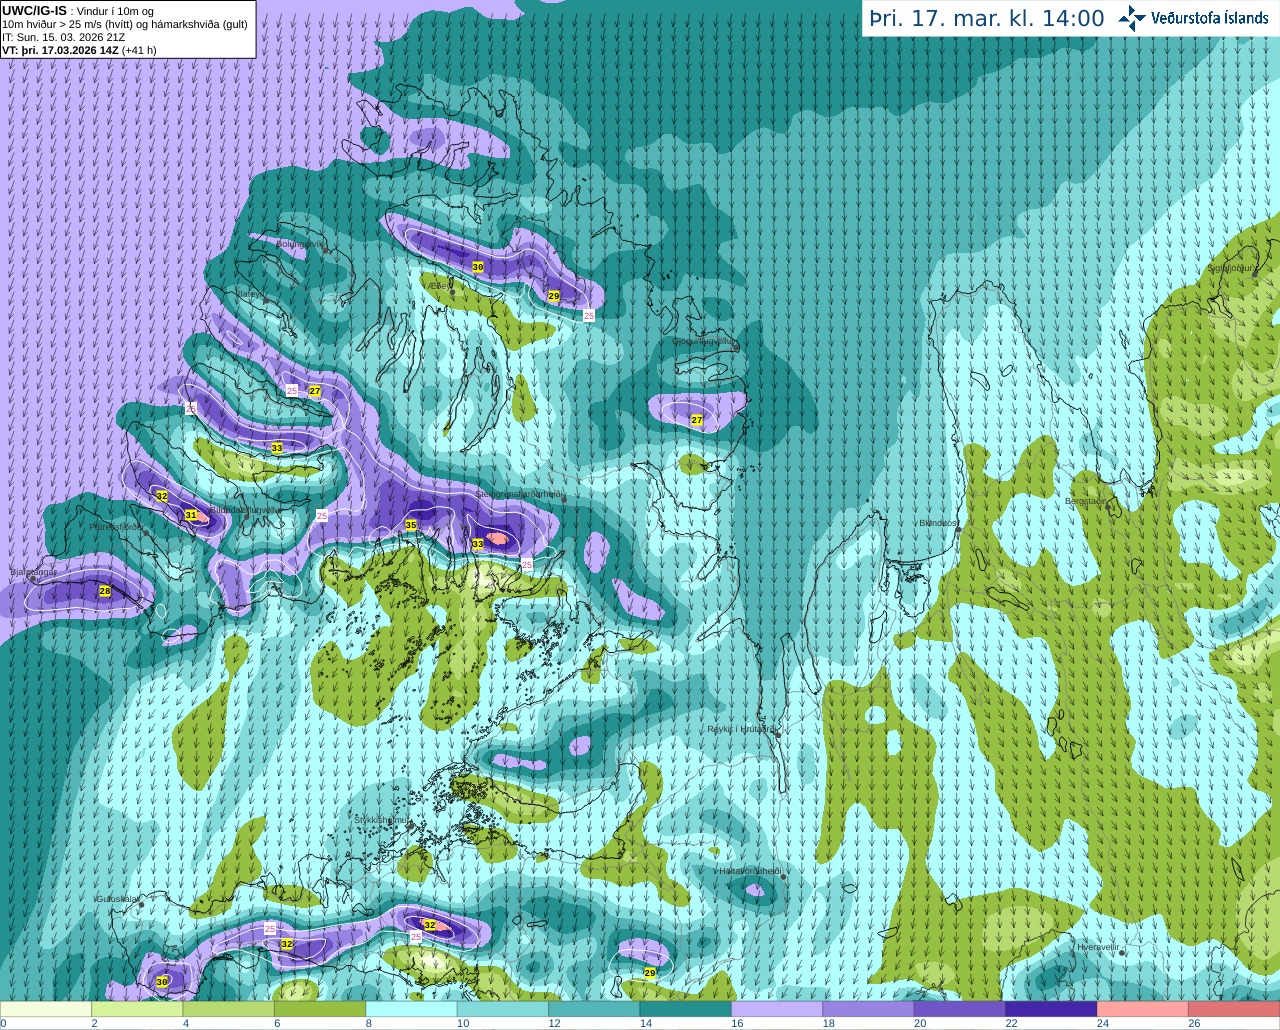Image resolution: width=1280 pixels, height=1030 pixels.
Task: Select the Flateyri station label
Action: point(251,294)
